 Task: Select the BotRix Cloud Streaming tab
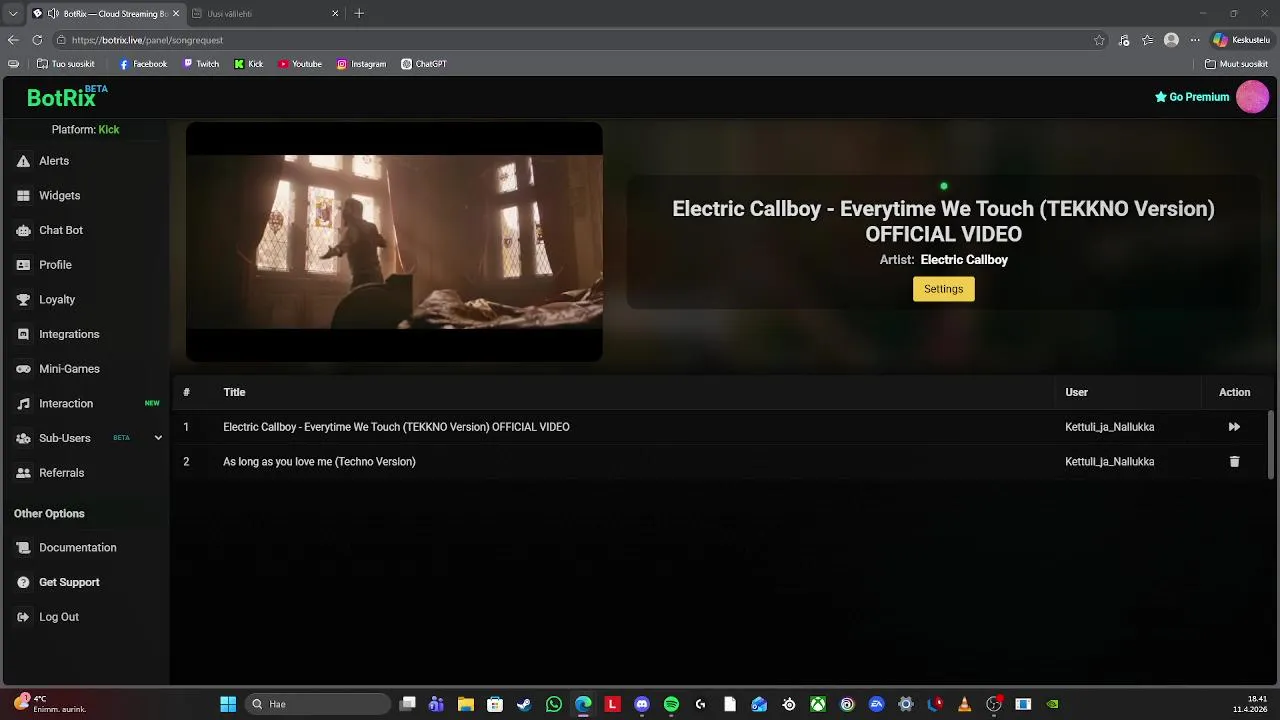(x=105, y=14)
